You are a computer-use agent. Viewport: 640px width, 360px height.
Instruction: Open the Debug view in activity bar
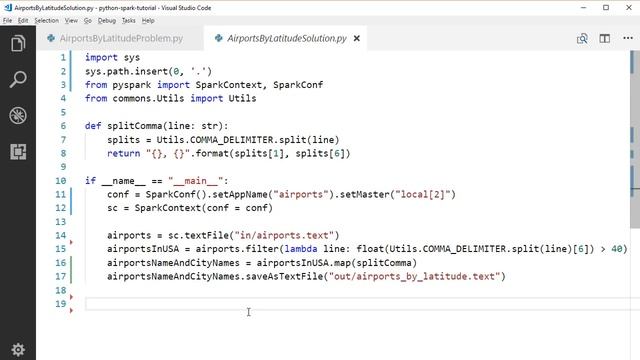click(18, 116)
